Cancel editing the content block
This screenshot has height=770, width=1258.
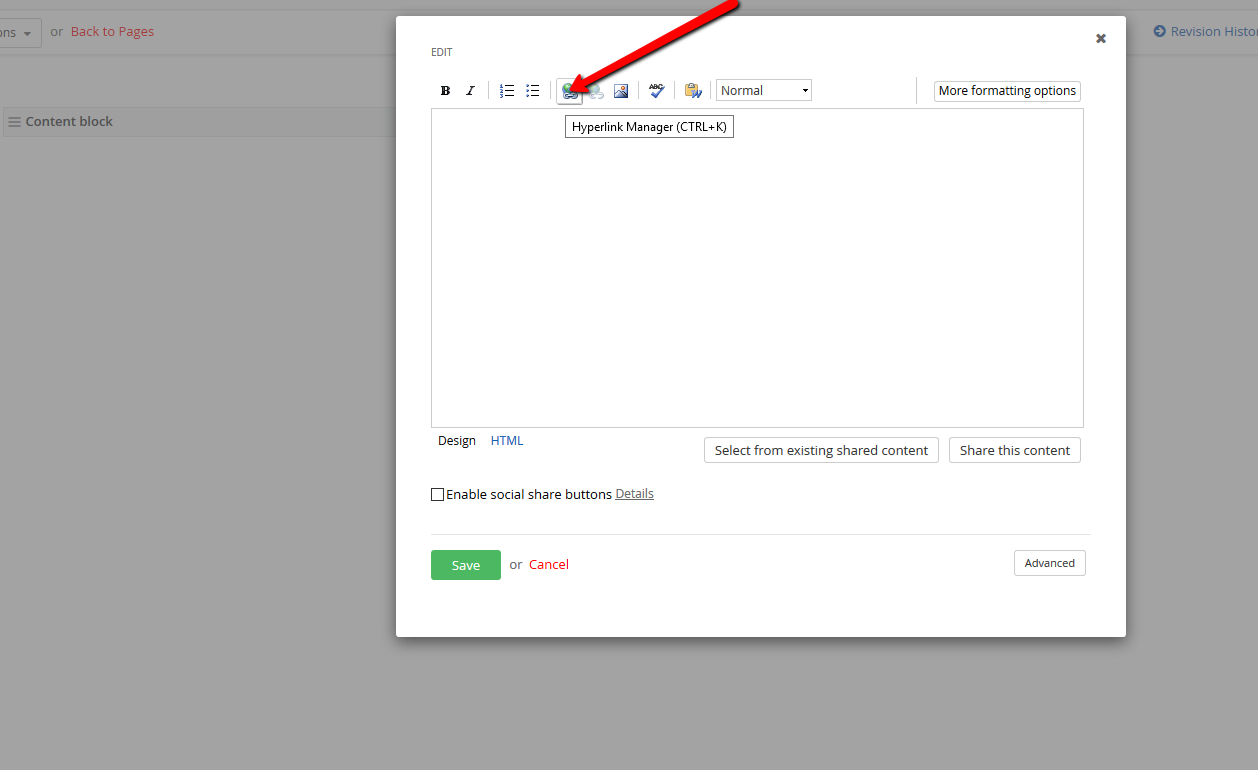point(548,564)
